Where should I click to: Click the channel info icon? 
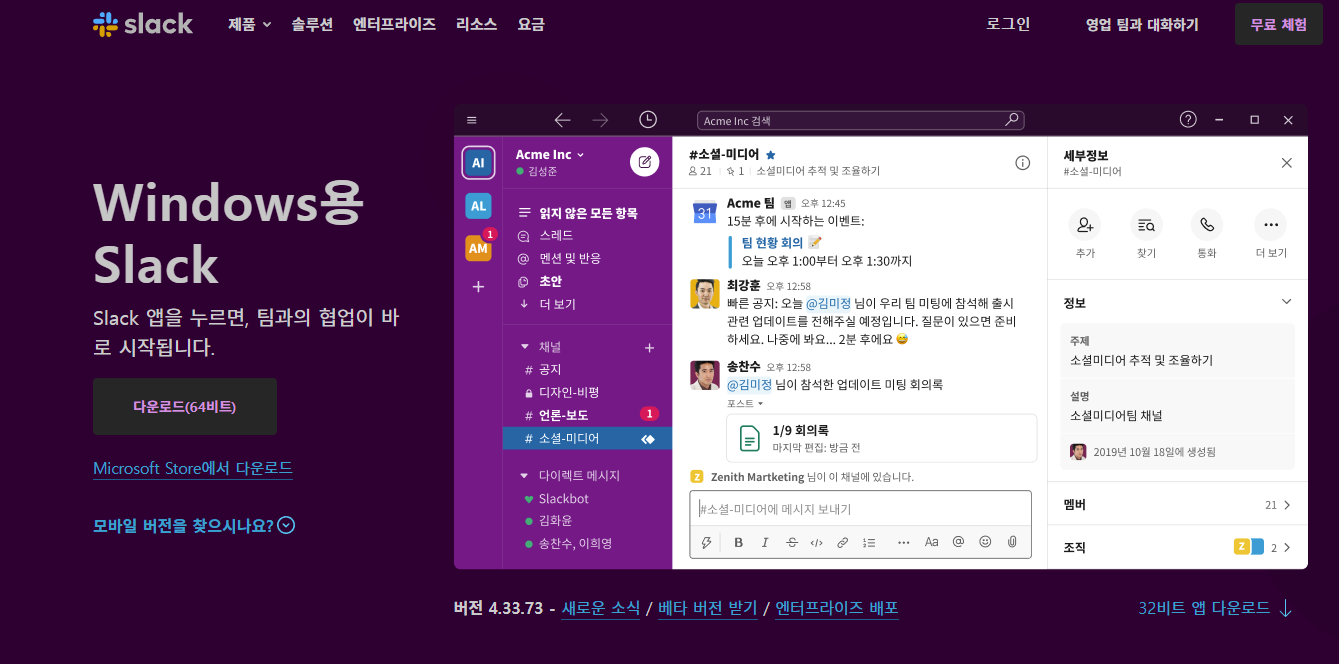pos(1022,163)
